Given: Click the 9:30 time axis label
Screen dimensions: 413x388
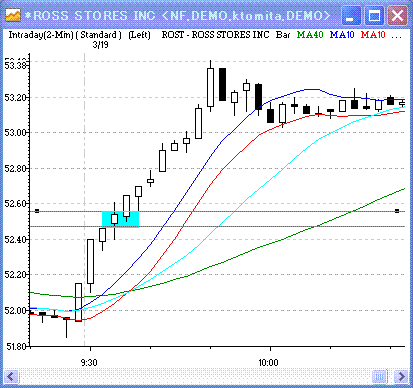Looking at the screenshot, I should tap(89, 362).
